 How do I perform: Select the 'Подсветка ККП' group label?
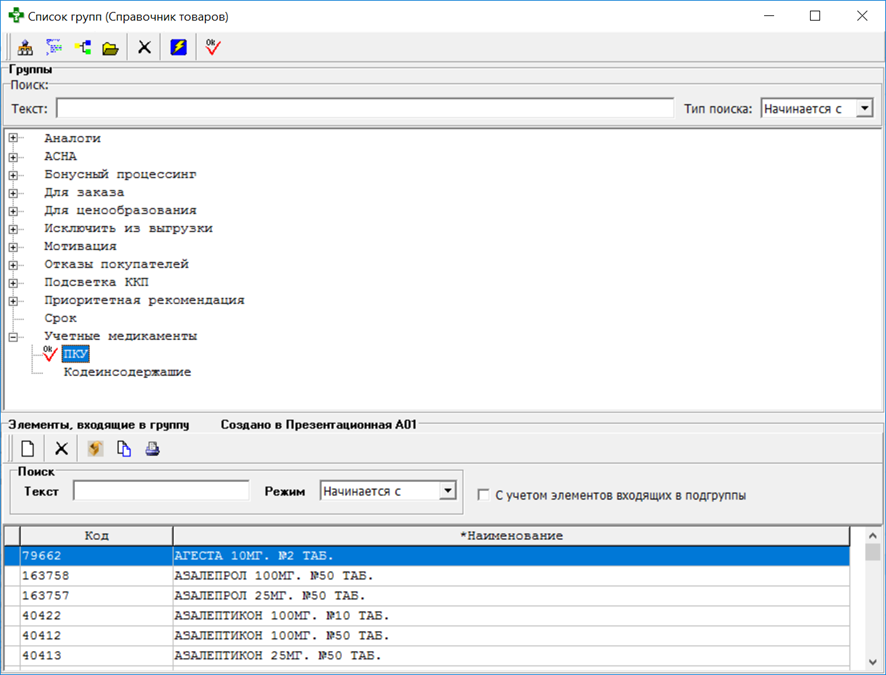[x=97, y=282]
